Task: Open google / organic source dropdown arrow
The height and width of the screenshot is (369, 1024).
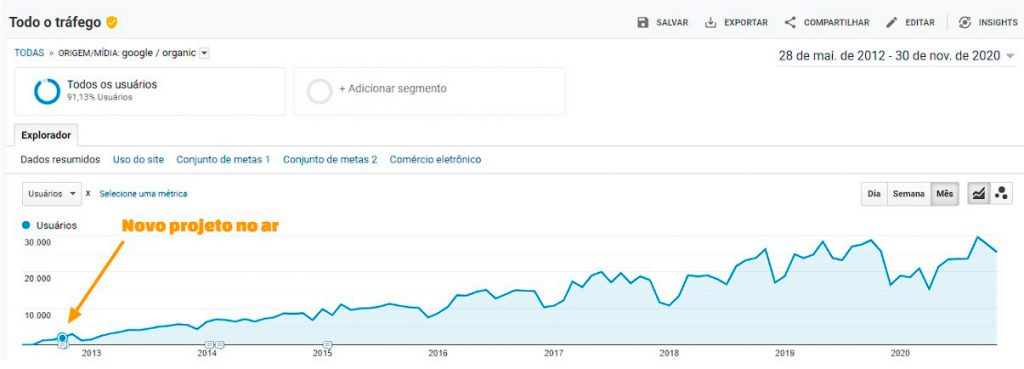Action: point(204,54)
